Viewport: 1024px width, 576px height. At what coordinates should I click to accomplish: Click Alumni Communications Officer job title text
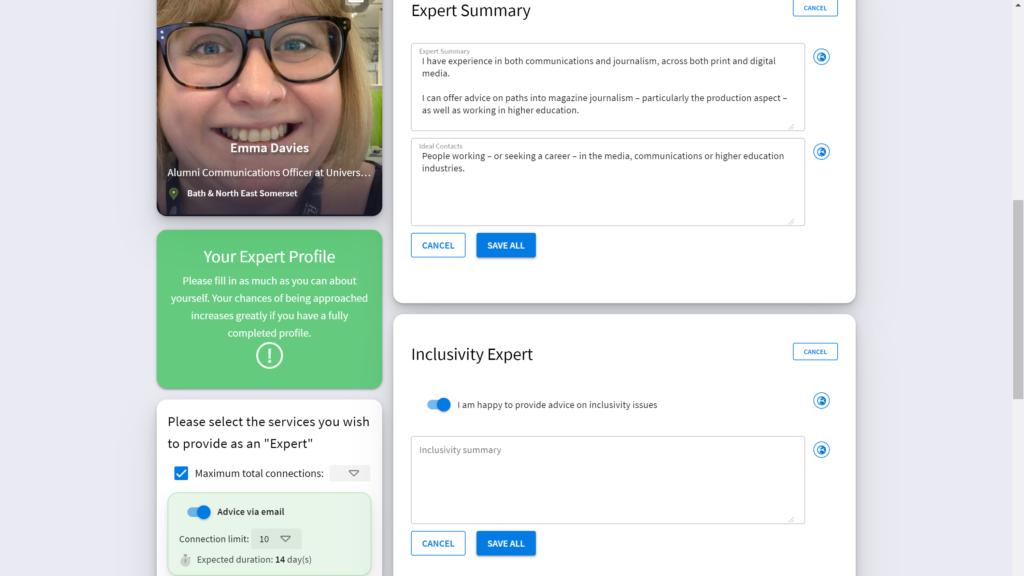[x=269, y=172]
